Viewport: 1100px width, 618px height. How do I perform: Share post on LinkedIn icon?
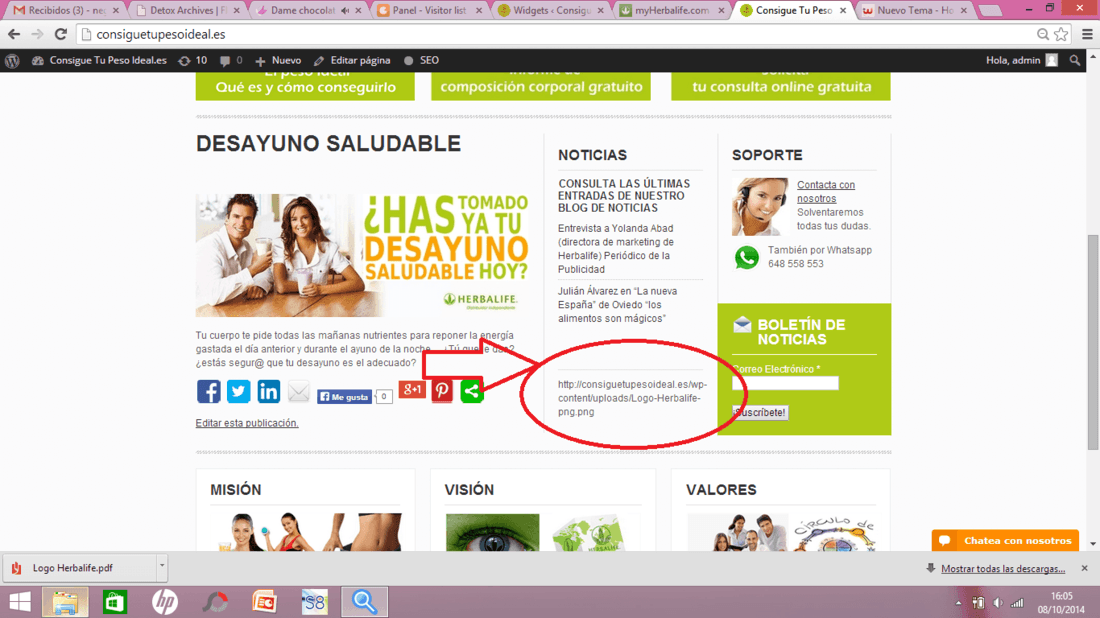269,391
